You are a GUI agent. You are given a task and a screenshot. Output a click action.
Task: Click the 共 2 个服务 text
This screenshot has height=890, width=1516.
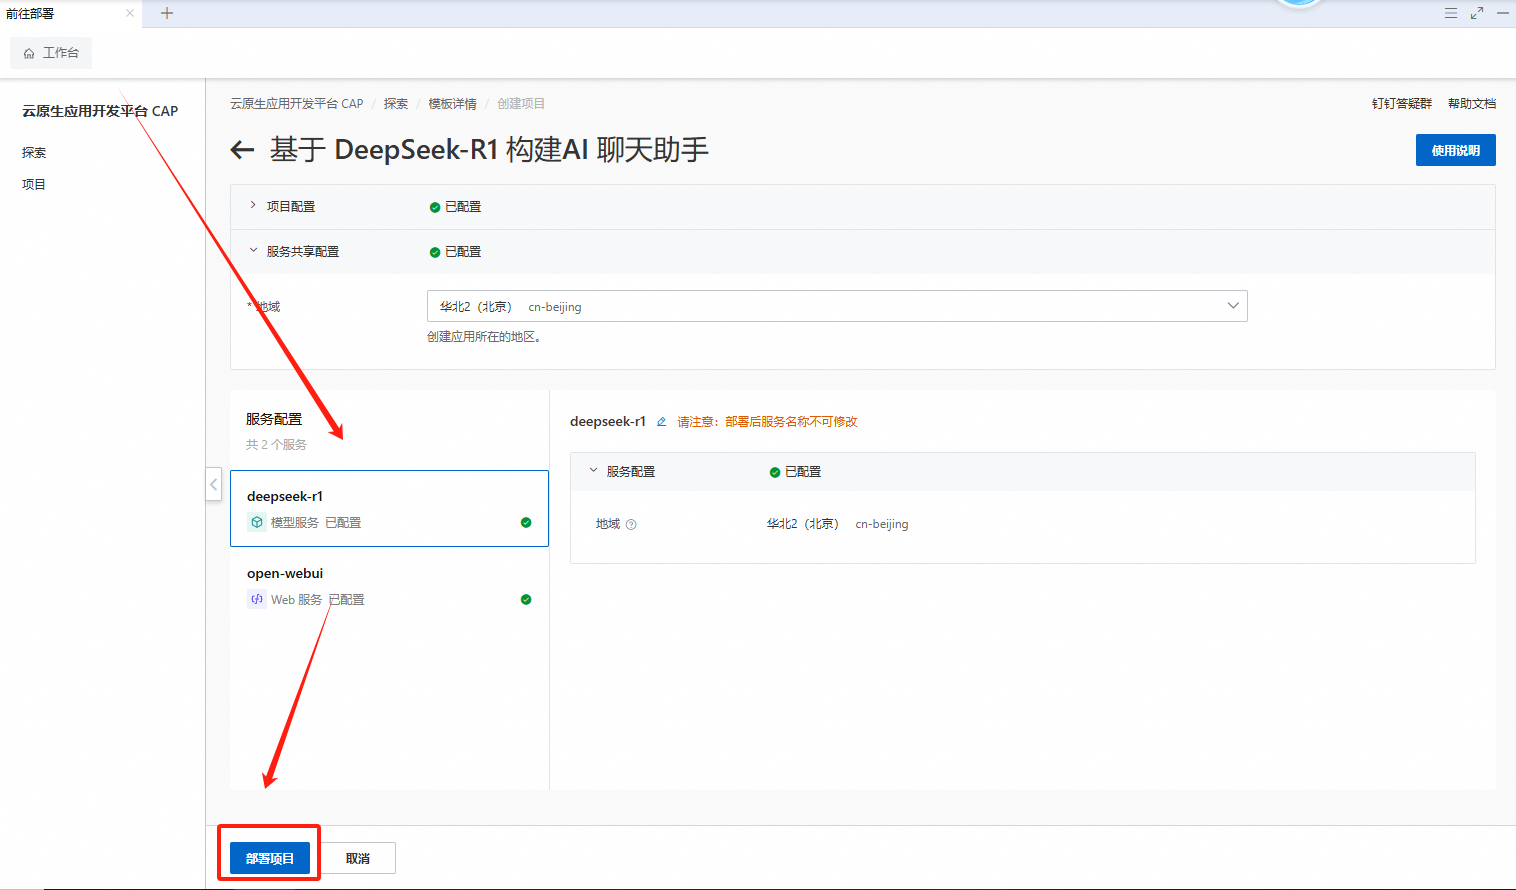click(276, 445)
